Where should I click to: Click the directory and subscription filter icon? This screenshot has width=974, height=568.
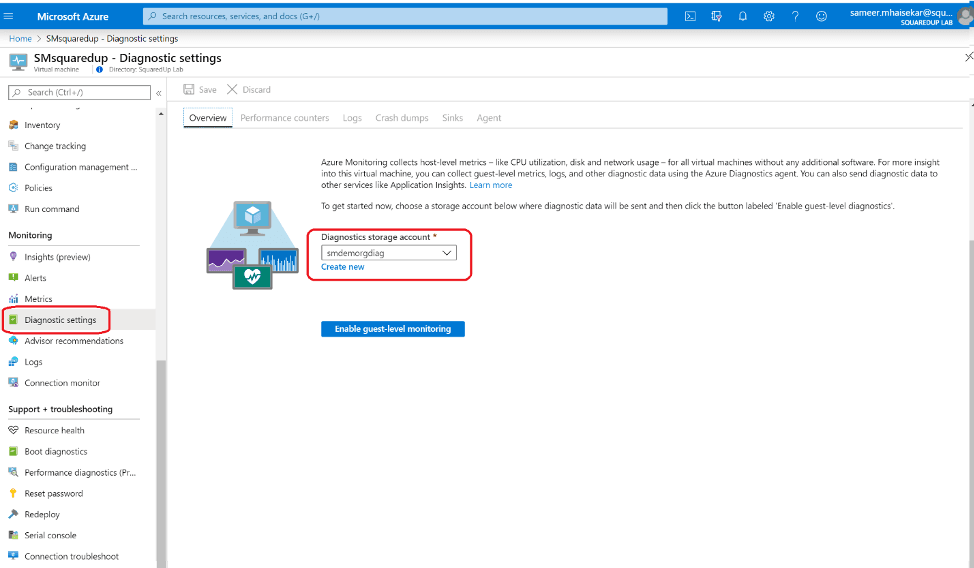pos(716,16)
